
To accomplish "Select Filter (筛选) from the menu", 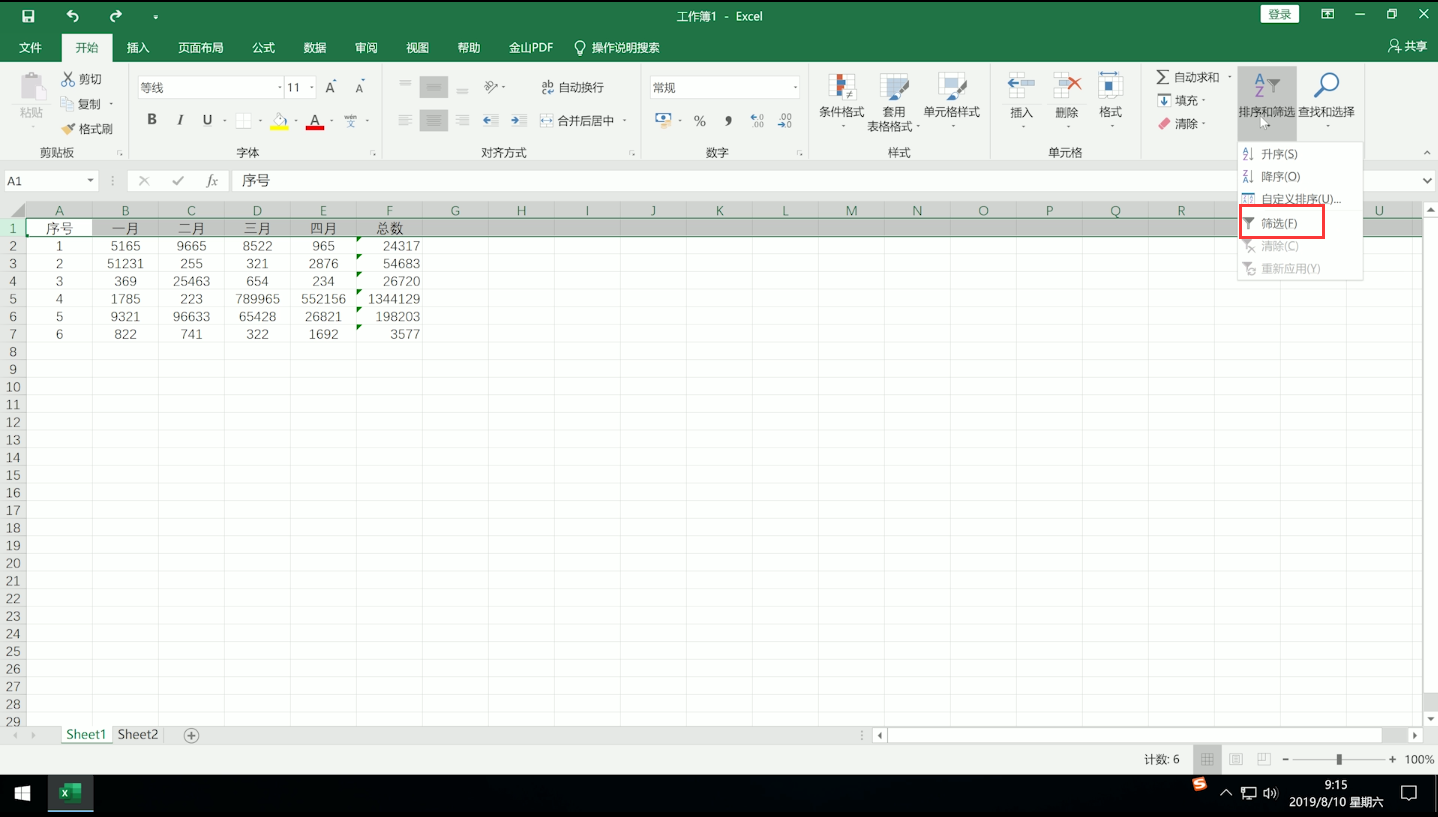I will click(1282, 223).
